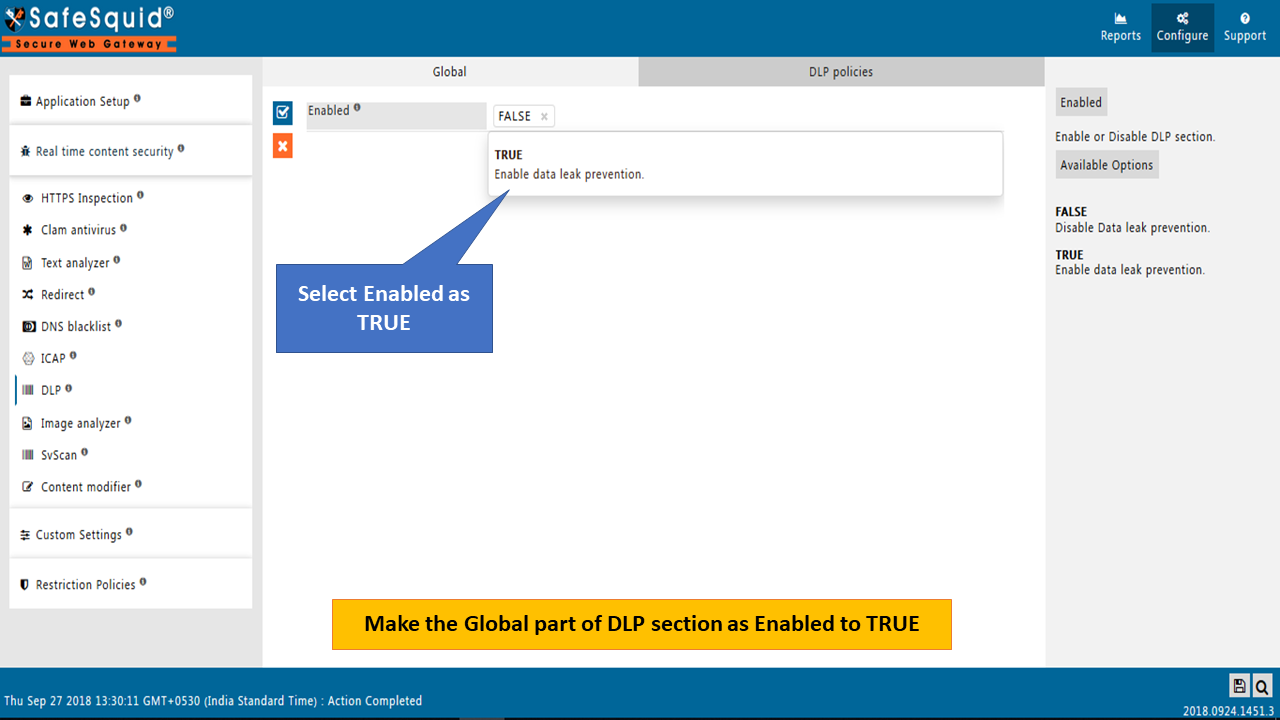The width and height of the screenshot is (1280, 720).
Task: Click the Text analyzer document icon
Action: click(x=28, y=263)
